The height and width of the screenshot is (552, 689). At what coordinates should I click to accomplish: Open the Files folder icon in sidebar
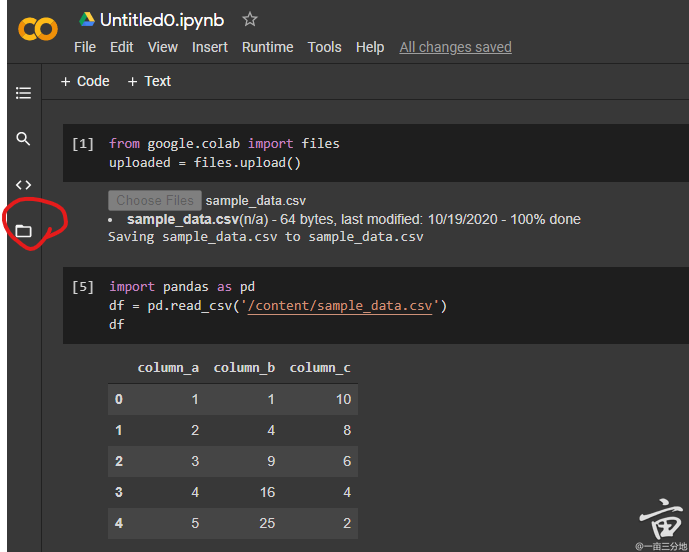pos(23,231)
